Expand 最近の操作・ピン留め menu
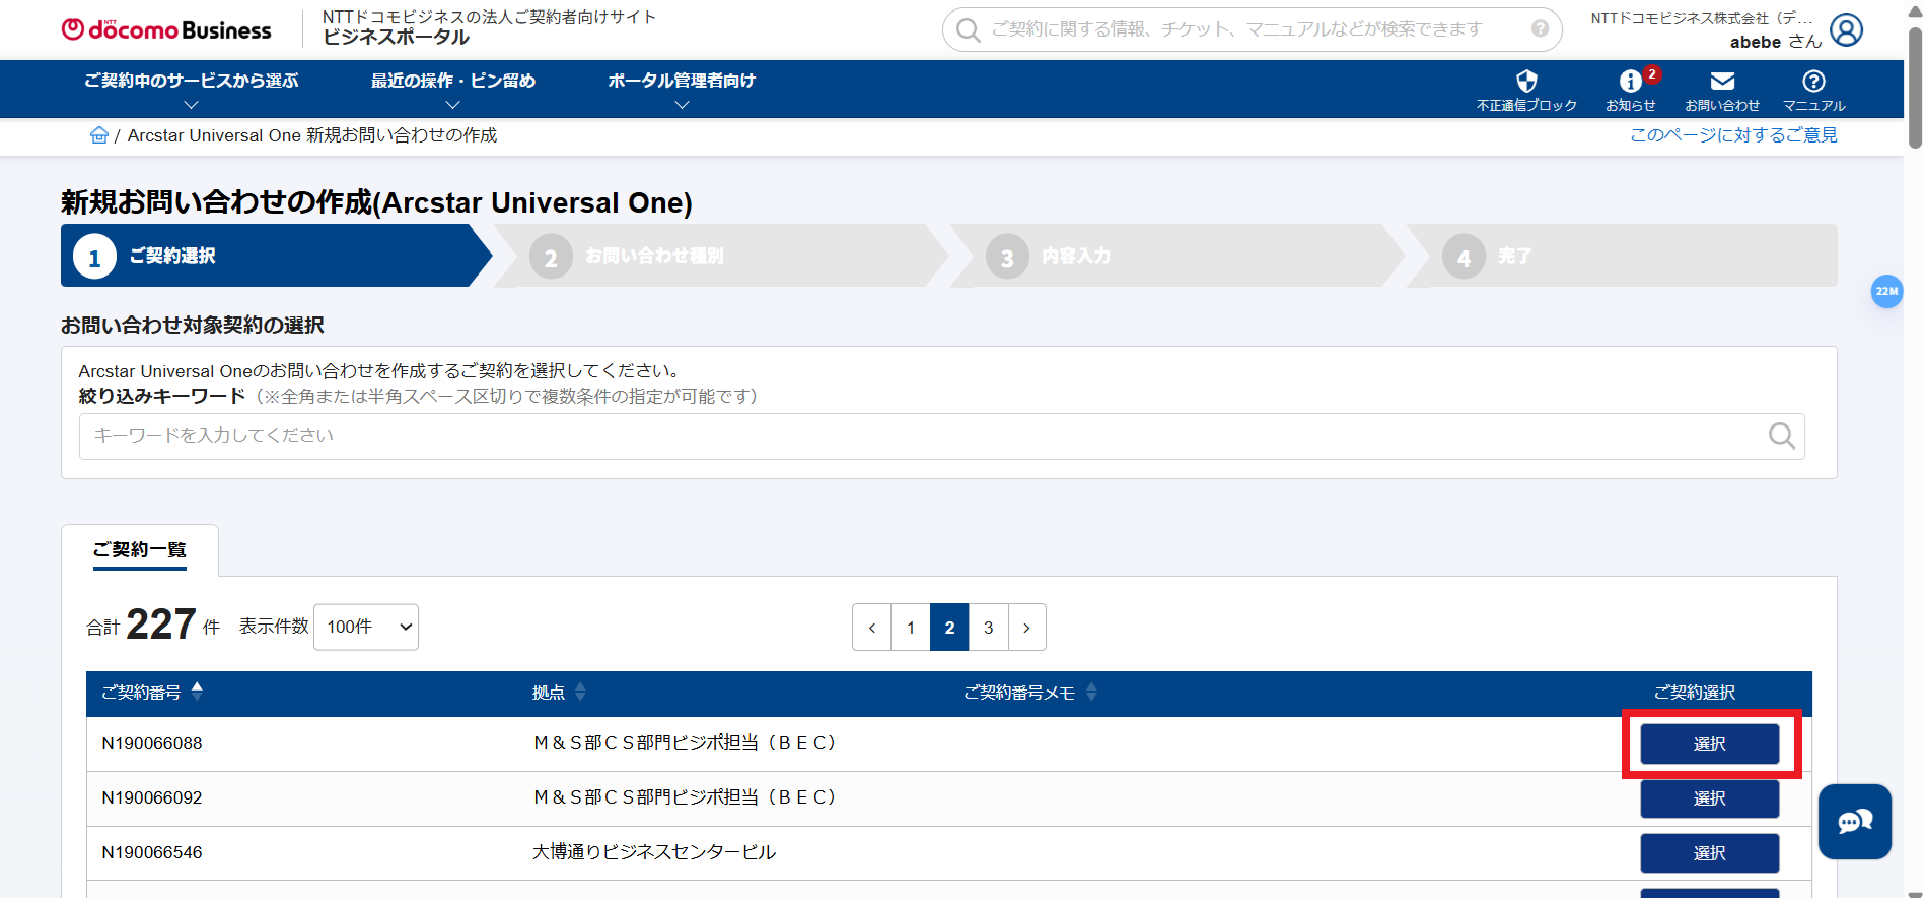Screen dimensions: 1923x920 [x=453, y=90]
